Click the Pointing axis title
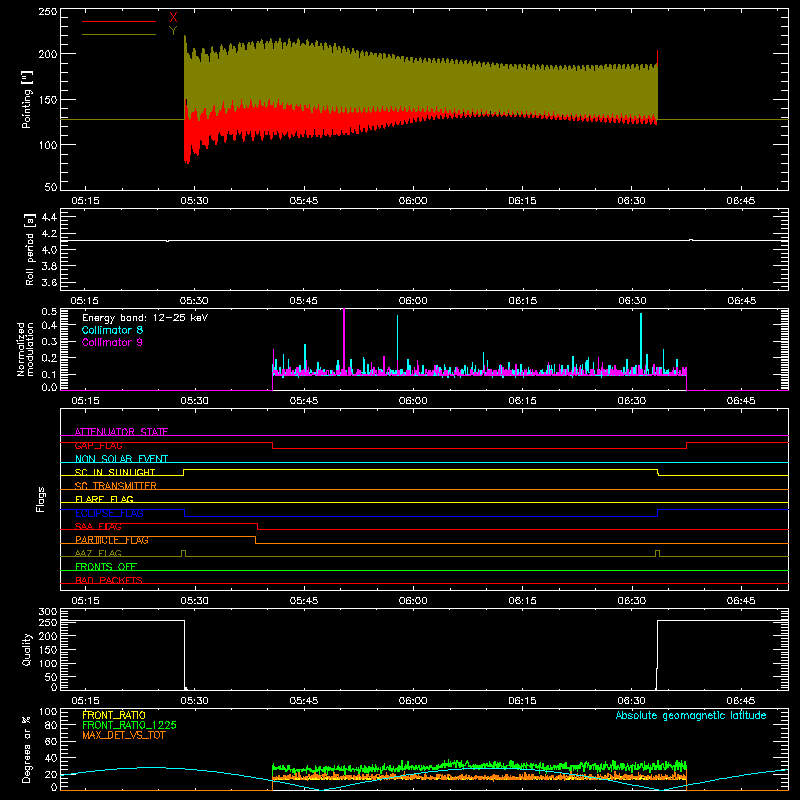The height and width of the screenshot is (800, 800). (27, 99)
